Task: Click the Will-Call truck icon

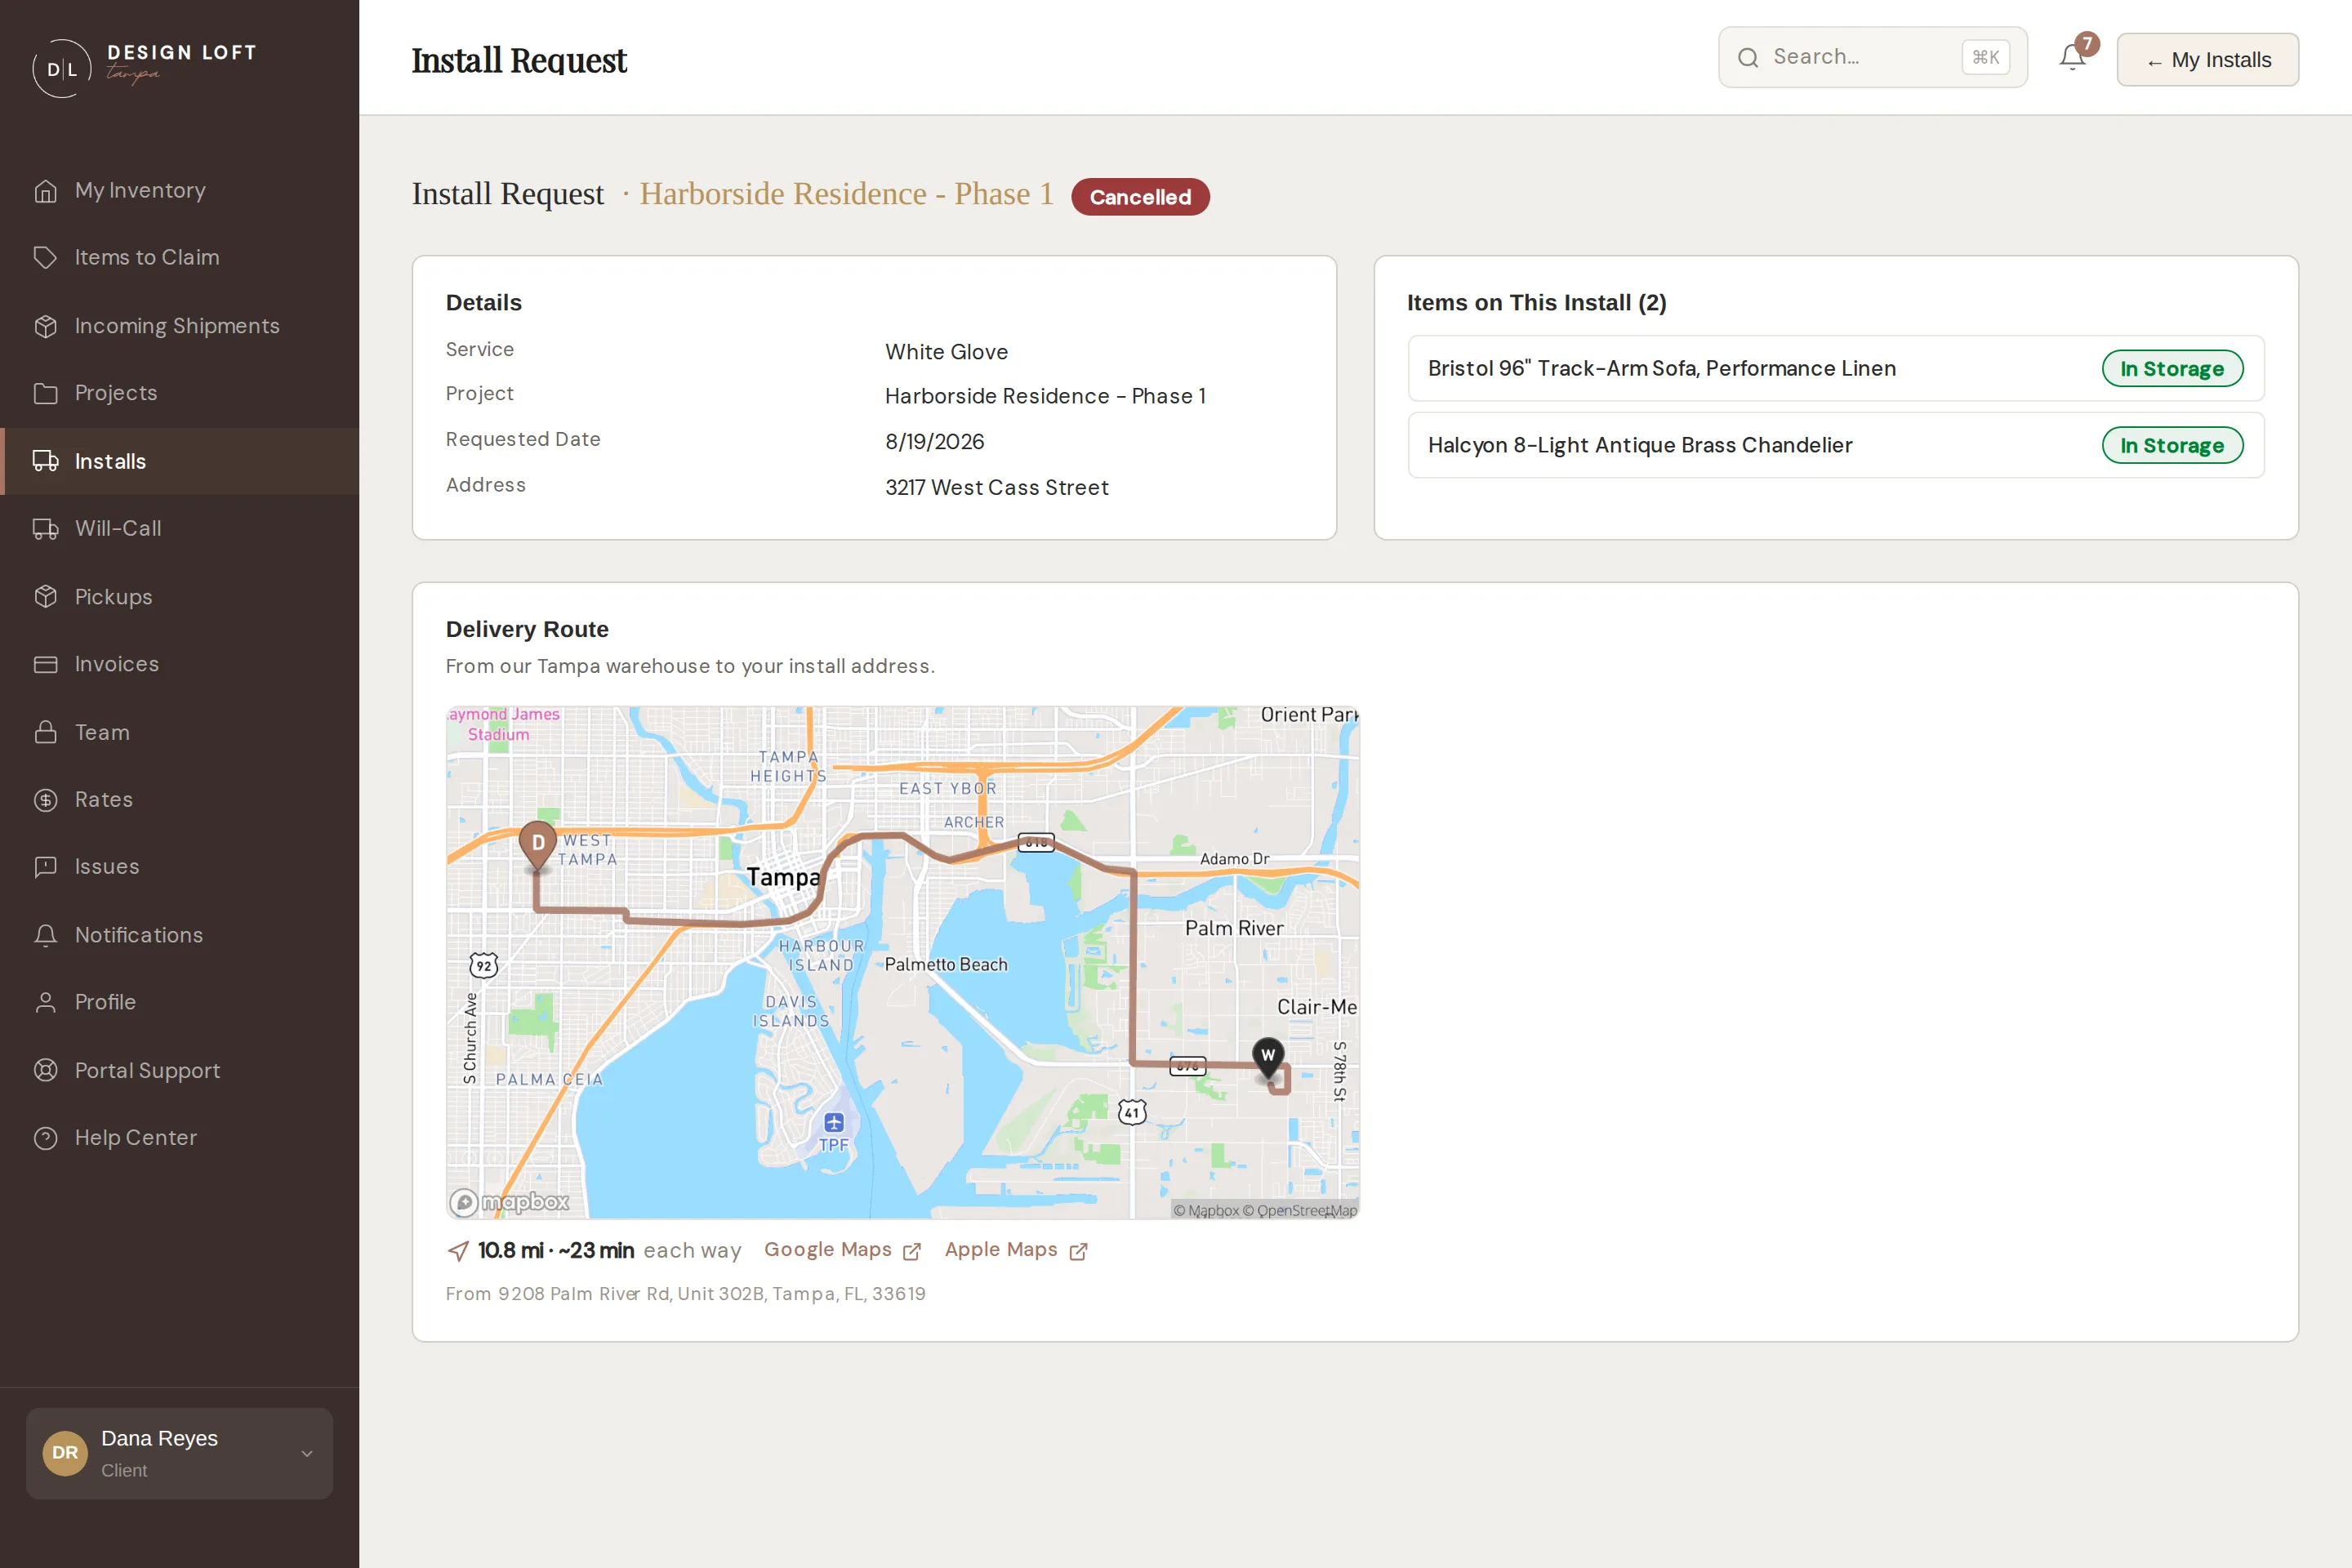Action: (45, 528)
